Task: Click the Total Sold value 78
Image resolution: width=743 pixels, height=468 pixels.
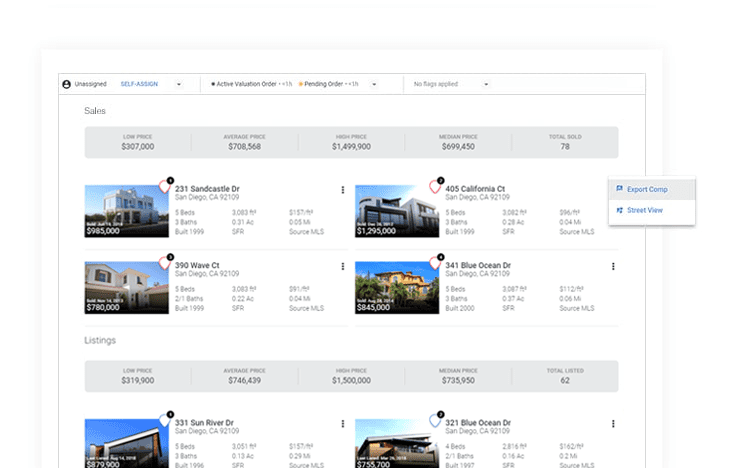Action: tap(565, 147)
